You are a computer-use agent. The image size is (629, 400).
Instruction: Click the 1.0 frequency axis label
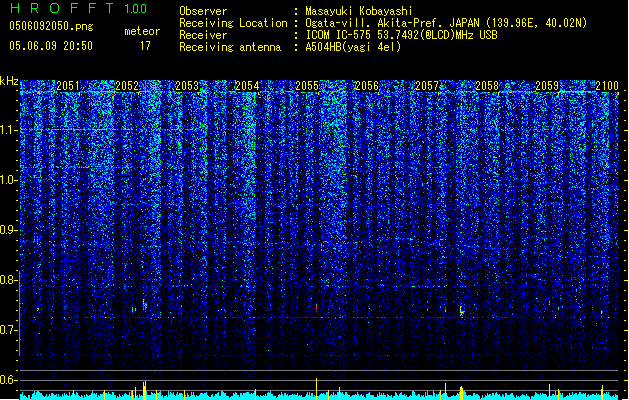click(9, 181)
